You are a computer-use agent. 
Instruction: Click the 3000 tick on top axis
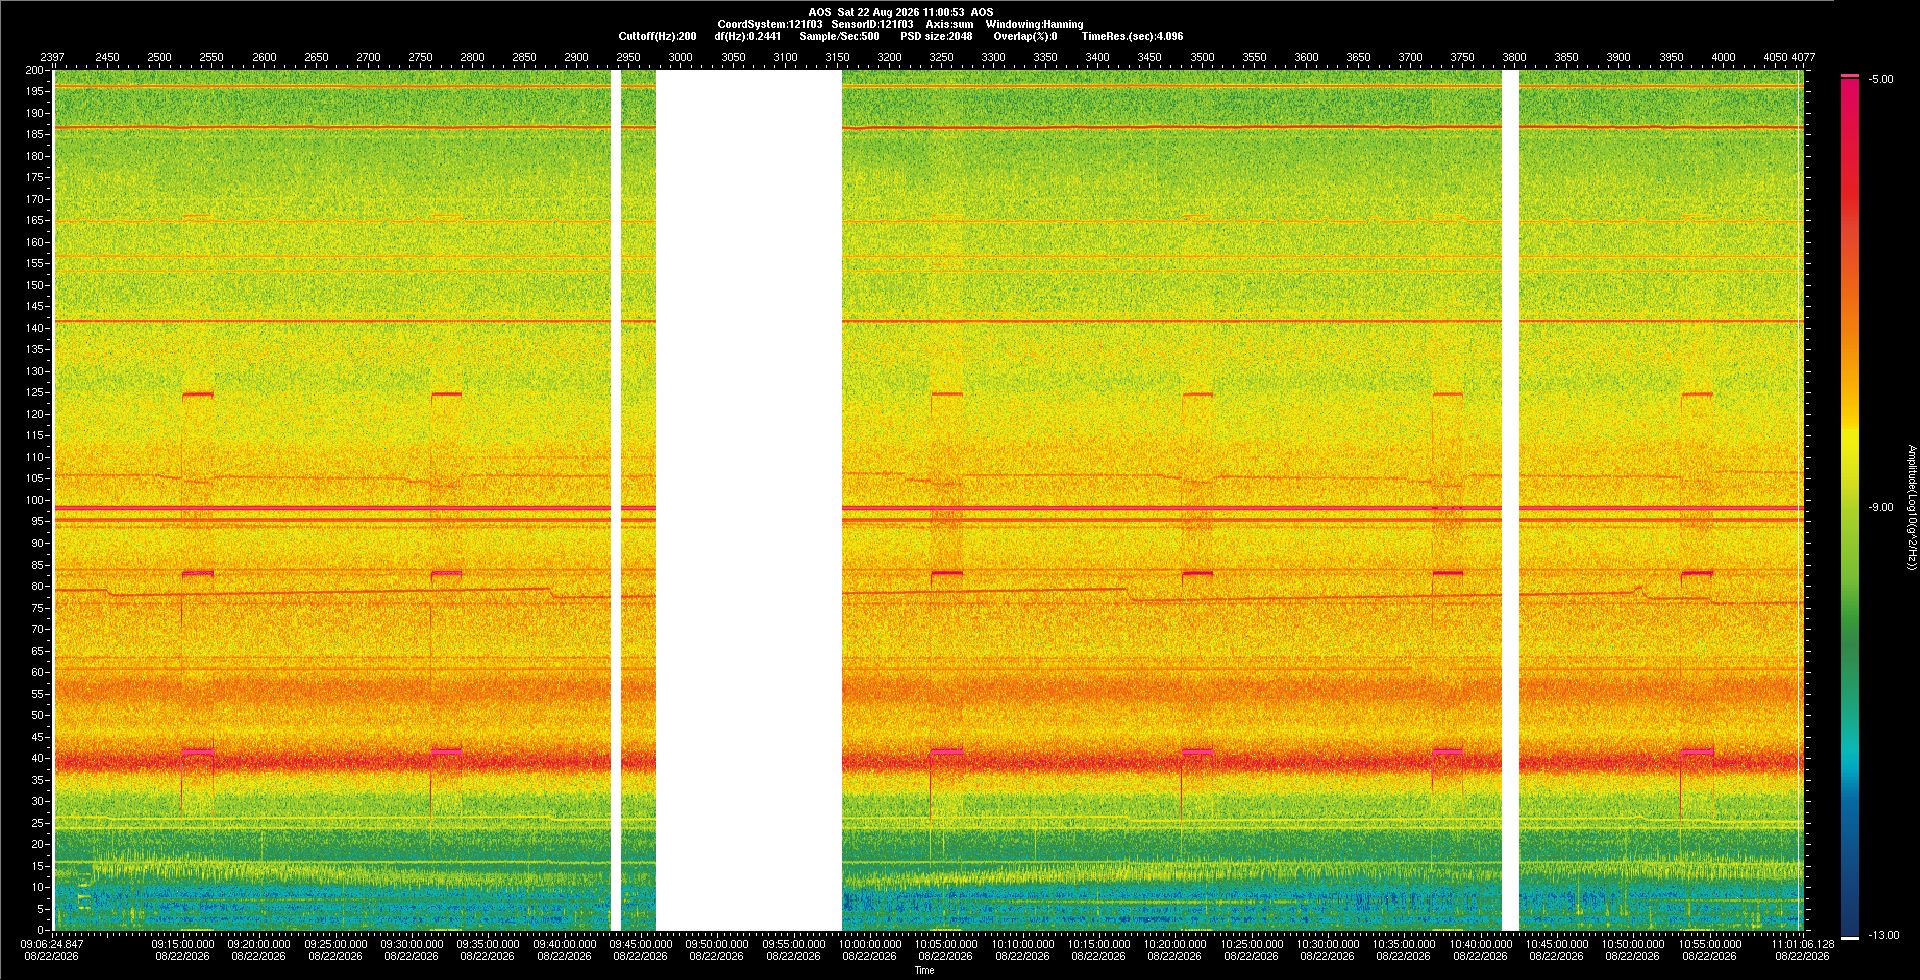tap(680, 57)
